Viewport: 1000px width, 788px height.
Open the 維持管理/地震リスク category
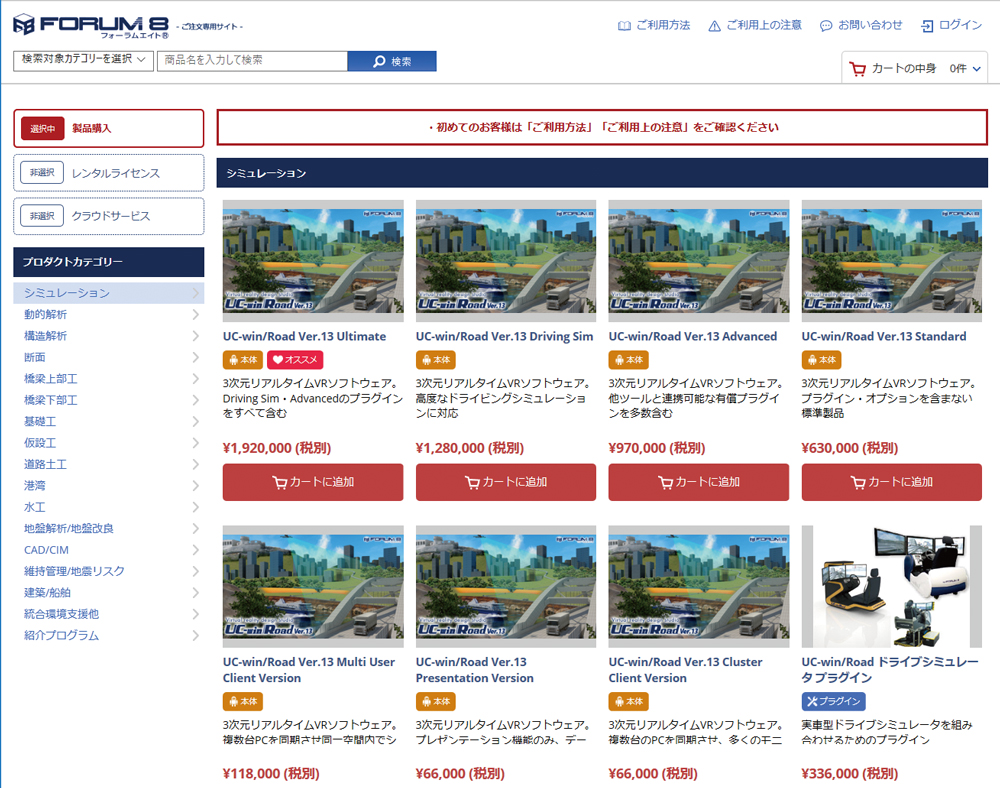pos(108,571)
